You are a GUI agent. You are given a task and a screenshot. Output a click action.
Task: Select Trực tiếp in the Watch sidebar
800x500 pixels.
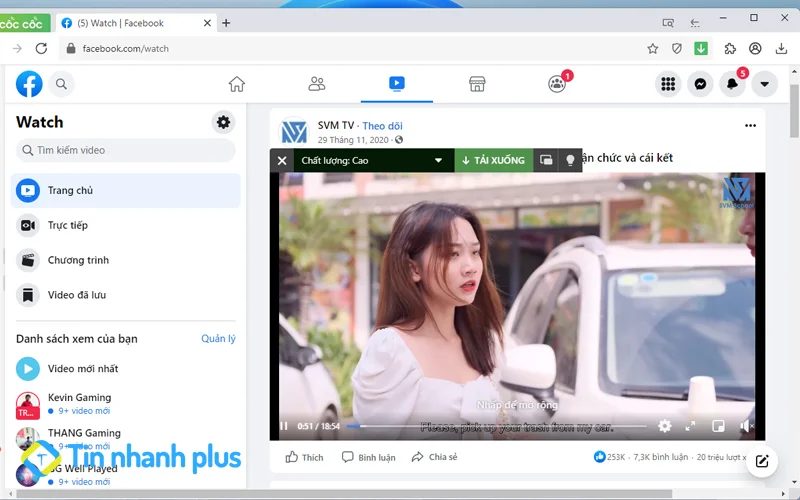point(126,225)
